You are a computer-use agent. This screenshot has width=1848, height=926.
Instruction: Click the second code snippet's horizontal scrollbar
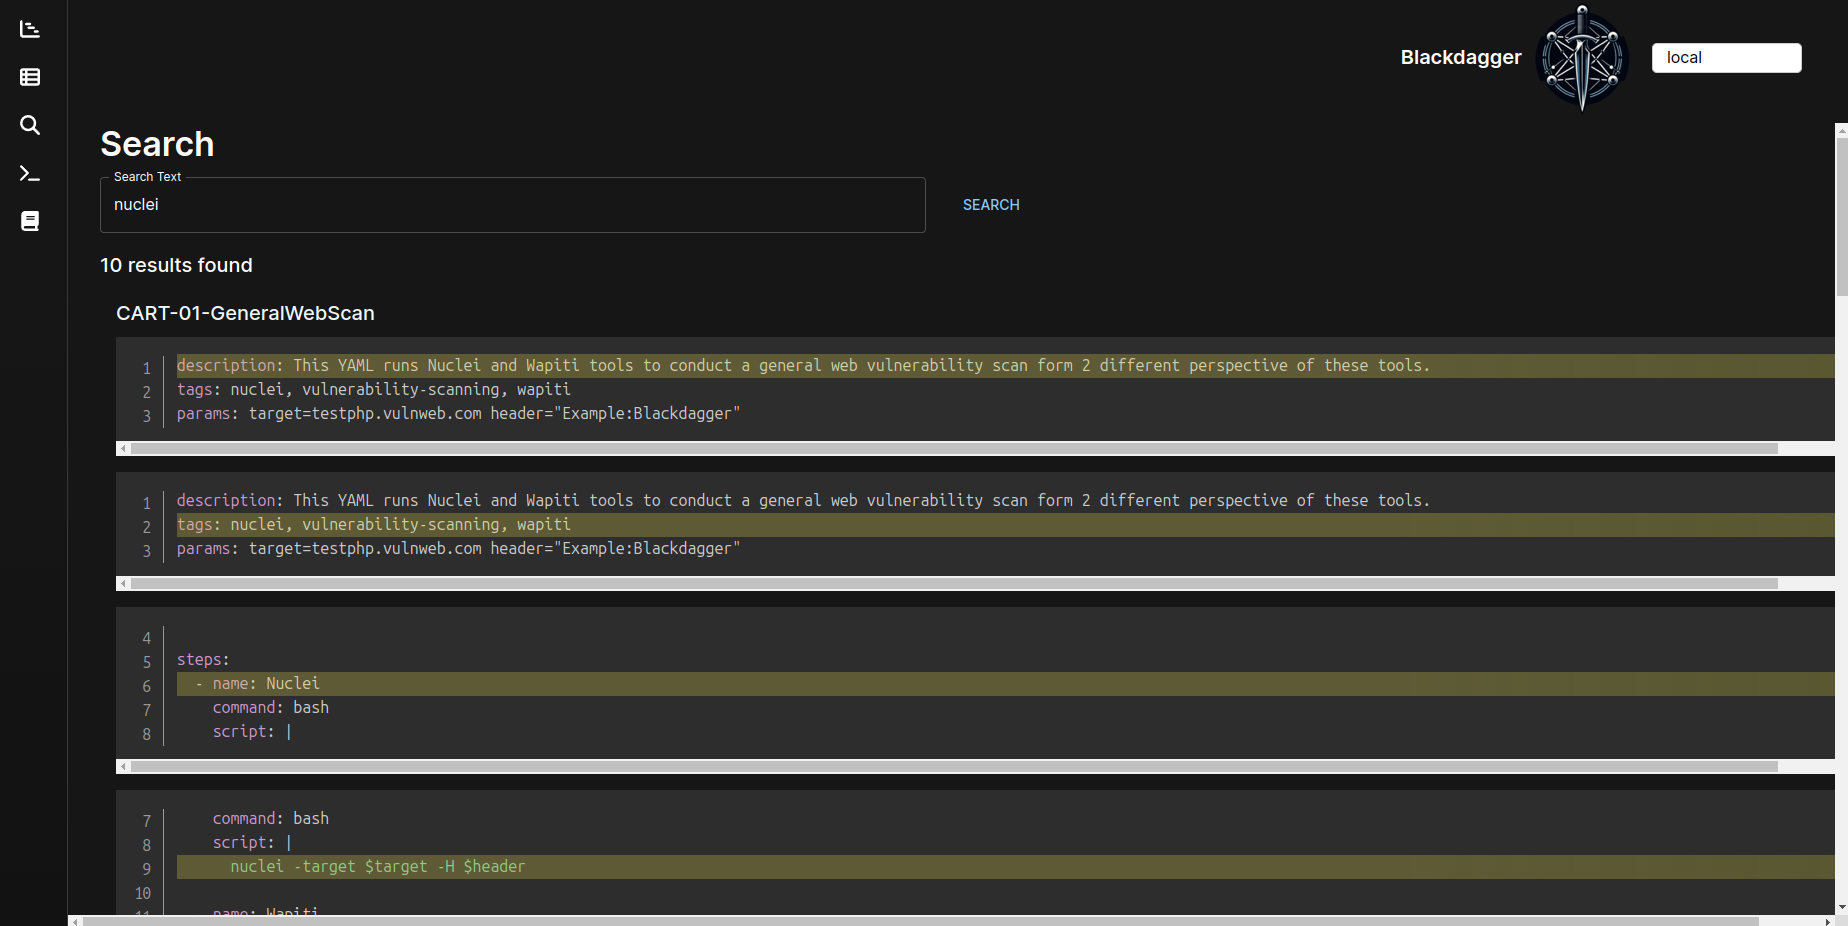[x=954, y=583]
